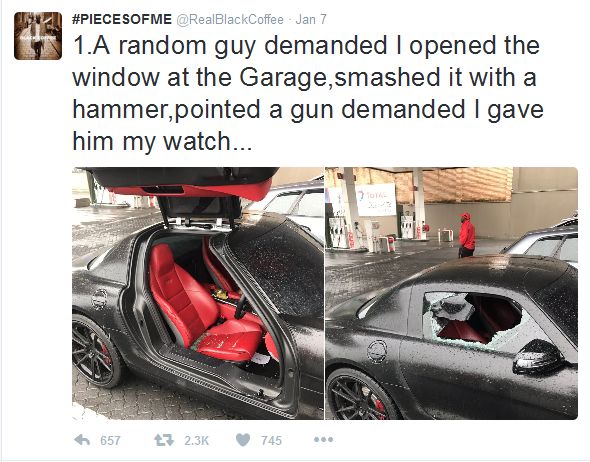Image resolution: width=590 pixels, height=462 pixels.
Task: Click the broken window hole in right photo
Action: (473, 319)
